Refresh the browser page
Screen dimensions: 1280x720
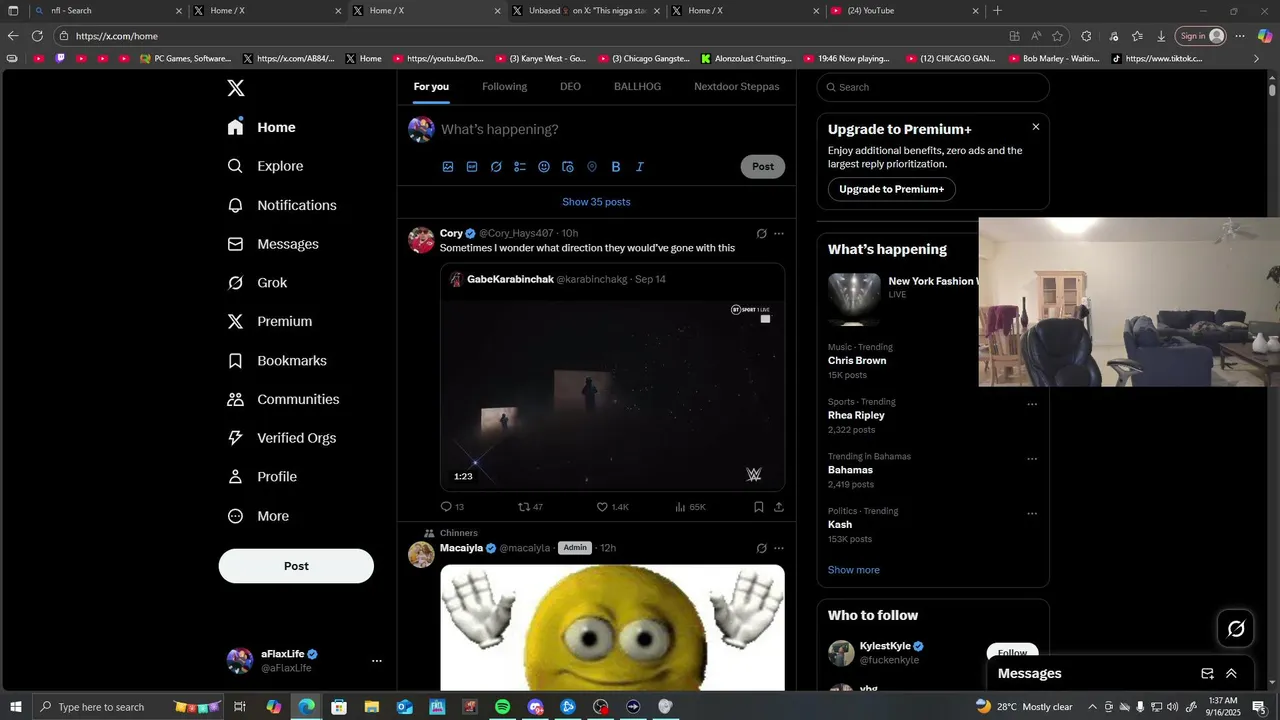37,36
